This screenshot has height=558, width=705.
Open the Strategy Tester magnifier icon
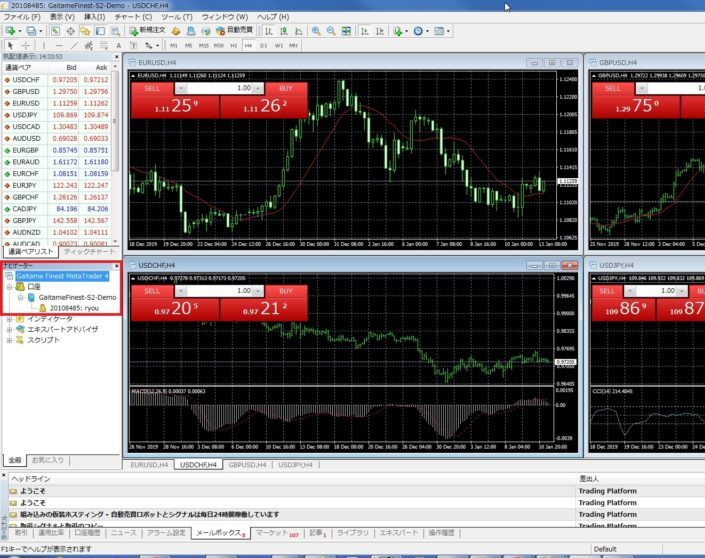pyautogui.click(x=116, y=31)
